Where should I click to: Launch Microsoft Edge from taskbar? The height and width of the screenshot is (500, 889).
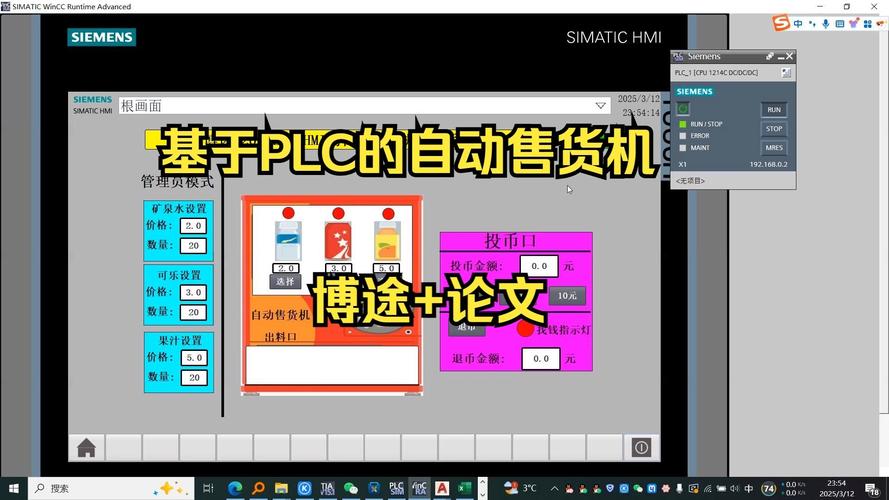click(235, 488)
